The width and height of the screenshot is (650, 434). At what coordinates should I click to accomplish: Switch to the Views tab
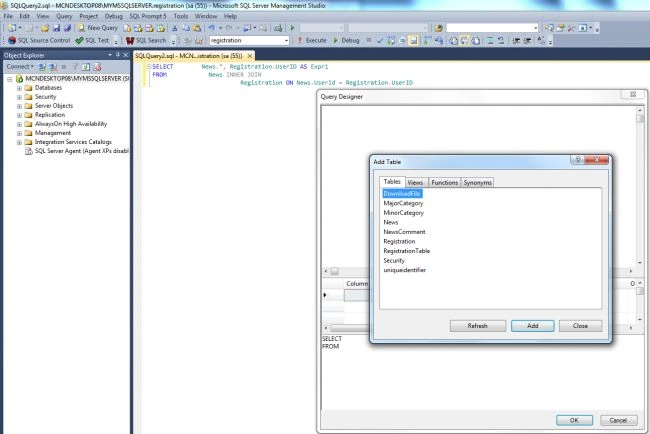(415, 182)
